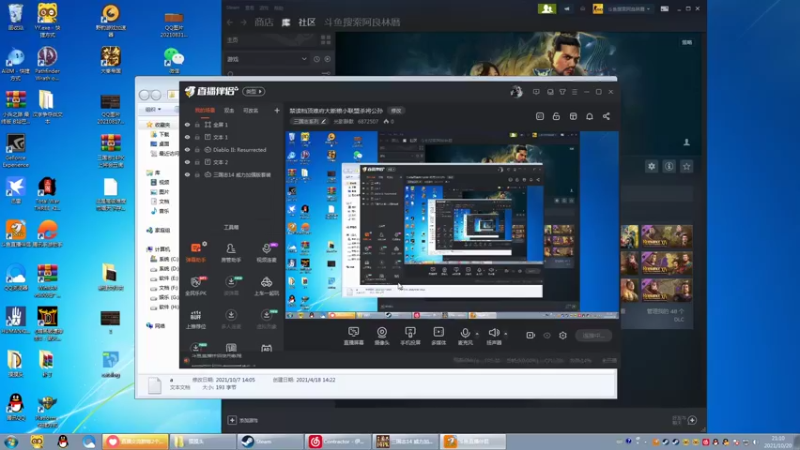Open notifications bell in stream header
Viewport: 800px width, 450px height.
589,116
